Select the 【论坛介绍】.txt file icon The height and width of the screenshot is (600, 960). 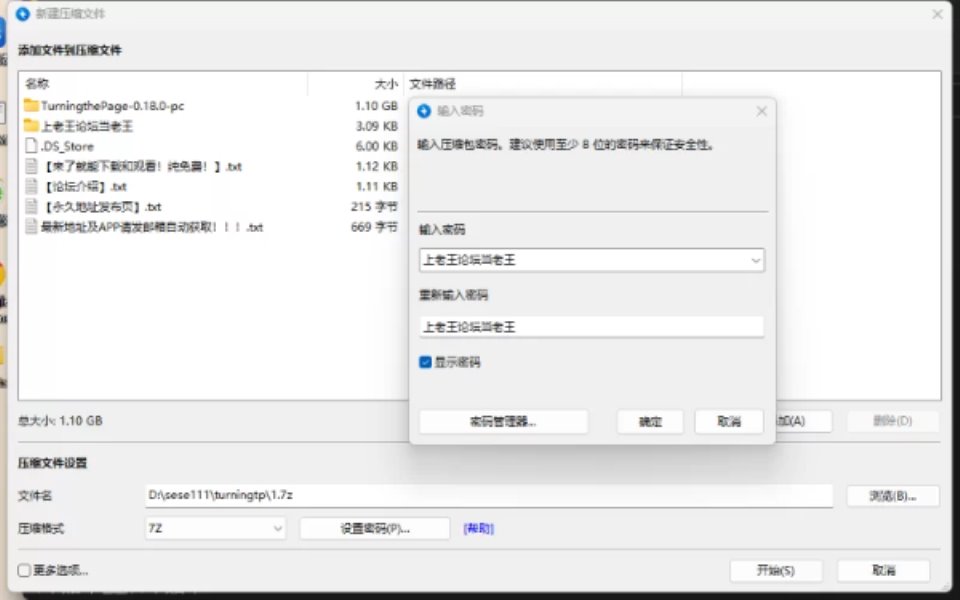(31, 186)
